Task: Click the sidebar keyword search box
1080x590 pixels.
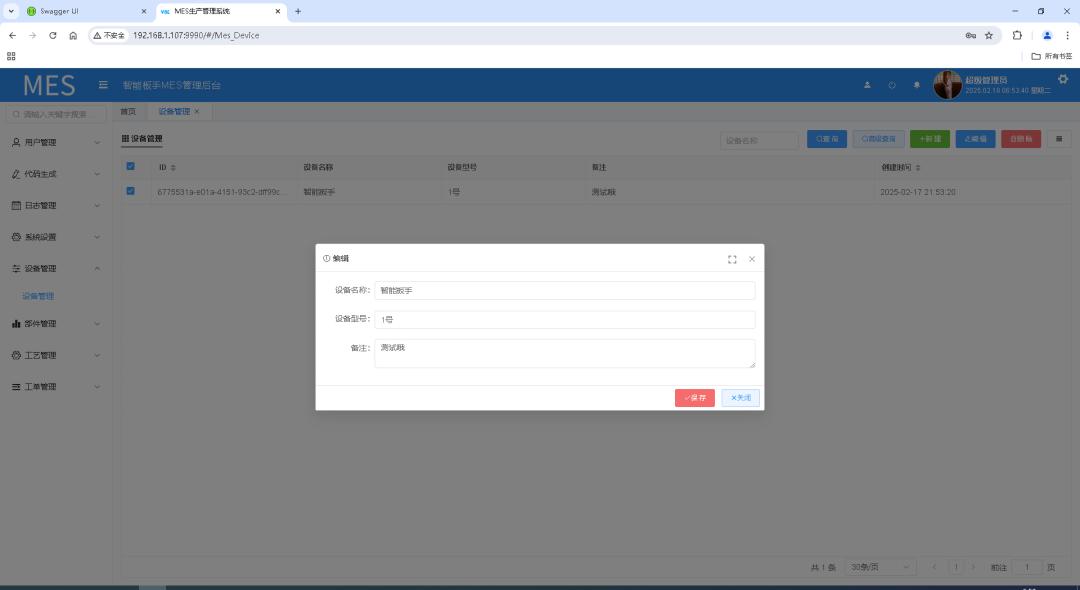Action: coord(56,114)
